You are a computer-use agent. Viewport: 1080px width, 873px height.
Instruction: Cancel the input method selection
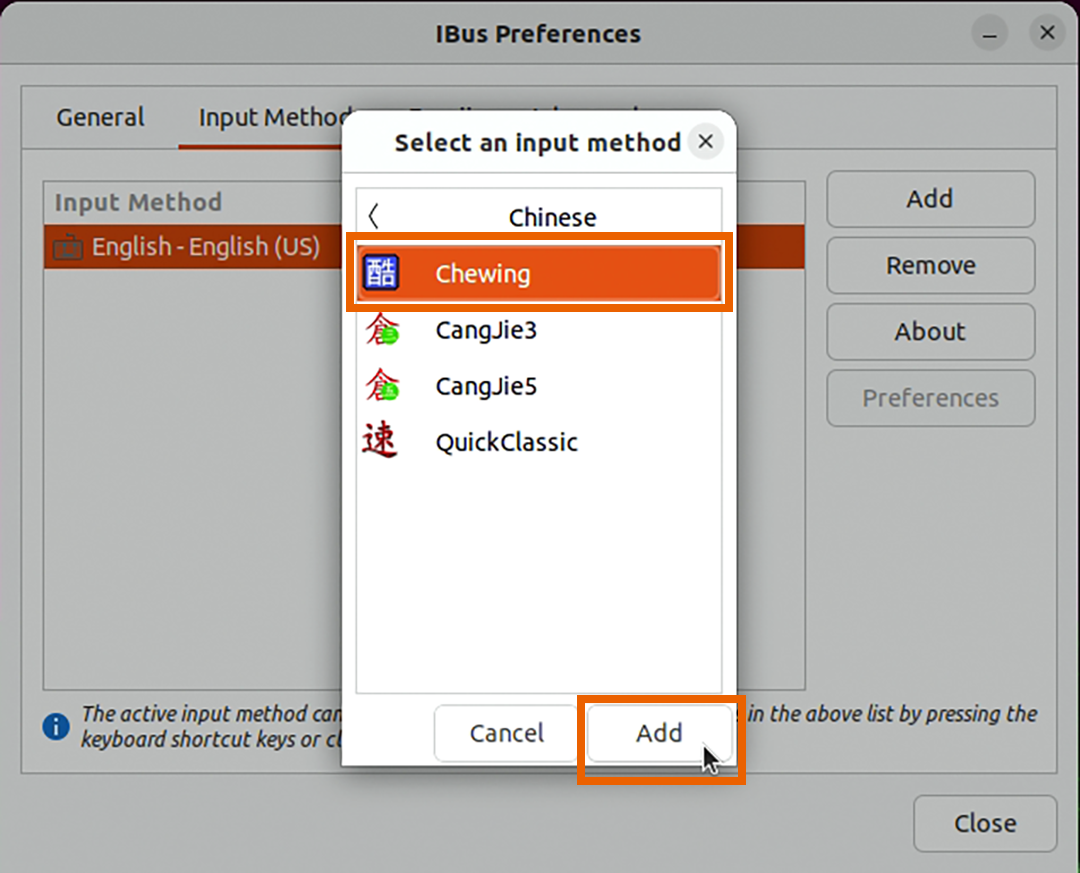point(507,733)
